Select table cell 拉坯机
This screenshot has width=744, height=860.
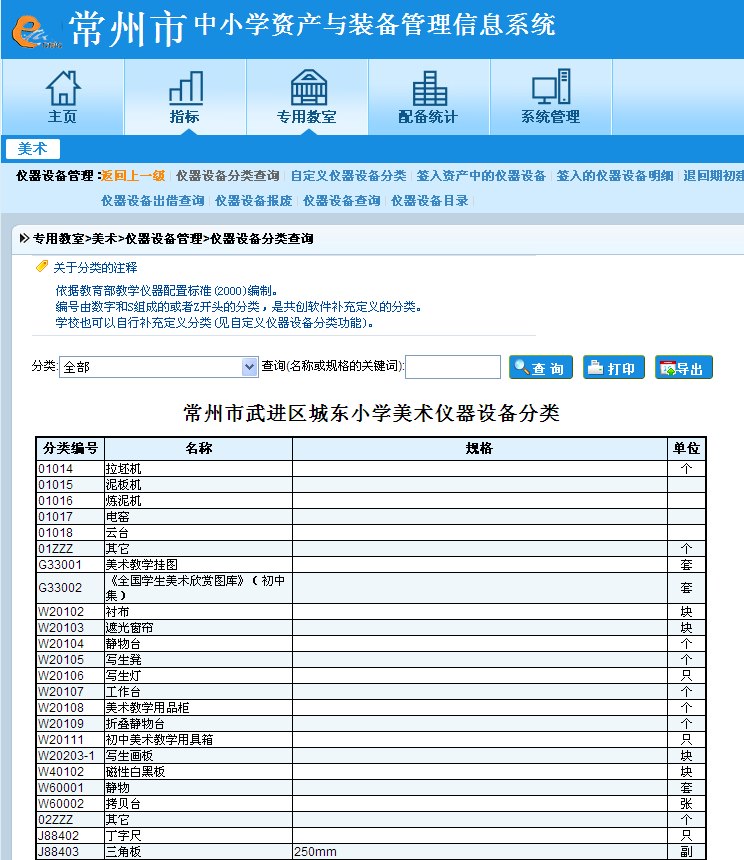click(198, 468)
